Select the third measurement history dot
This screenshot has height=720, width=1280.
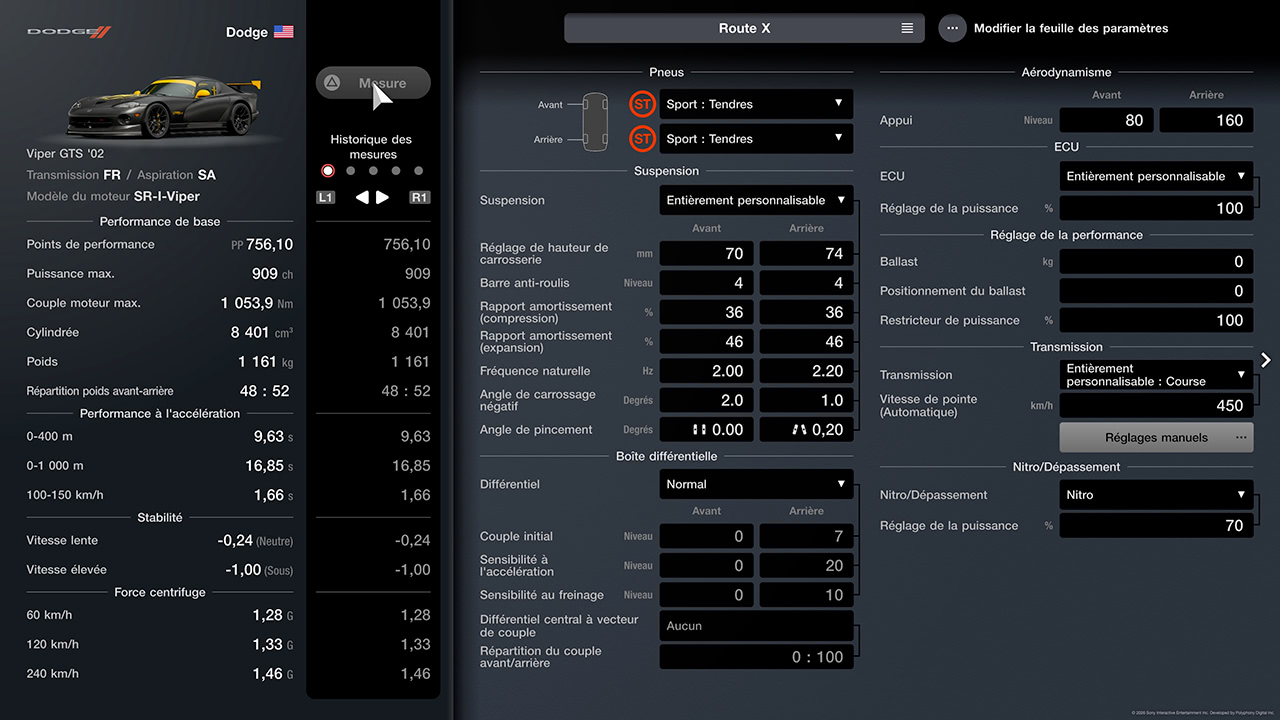pyautogui.click(x=373, y=171)
